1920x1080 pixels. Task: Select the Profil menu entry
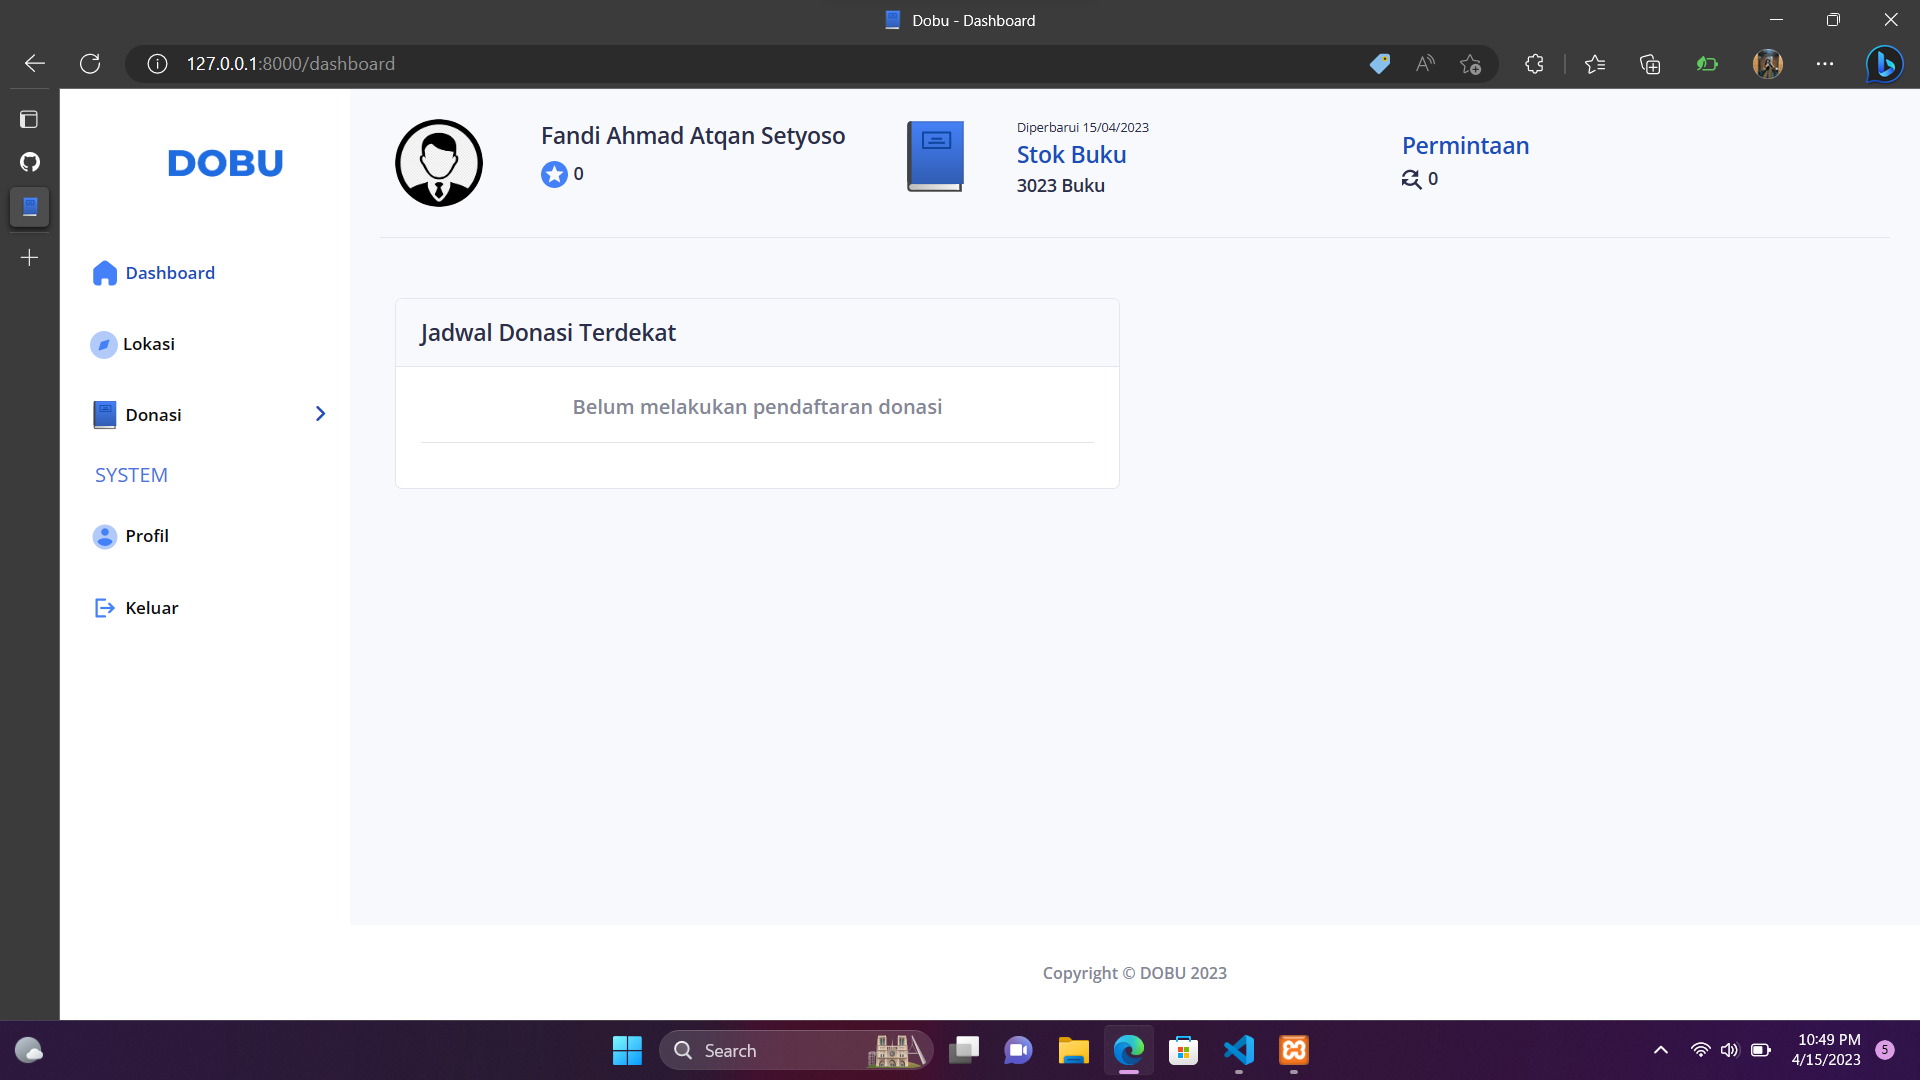pyautogui.click(x=146, y=536)
